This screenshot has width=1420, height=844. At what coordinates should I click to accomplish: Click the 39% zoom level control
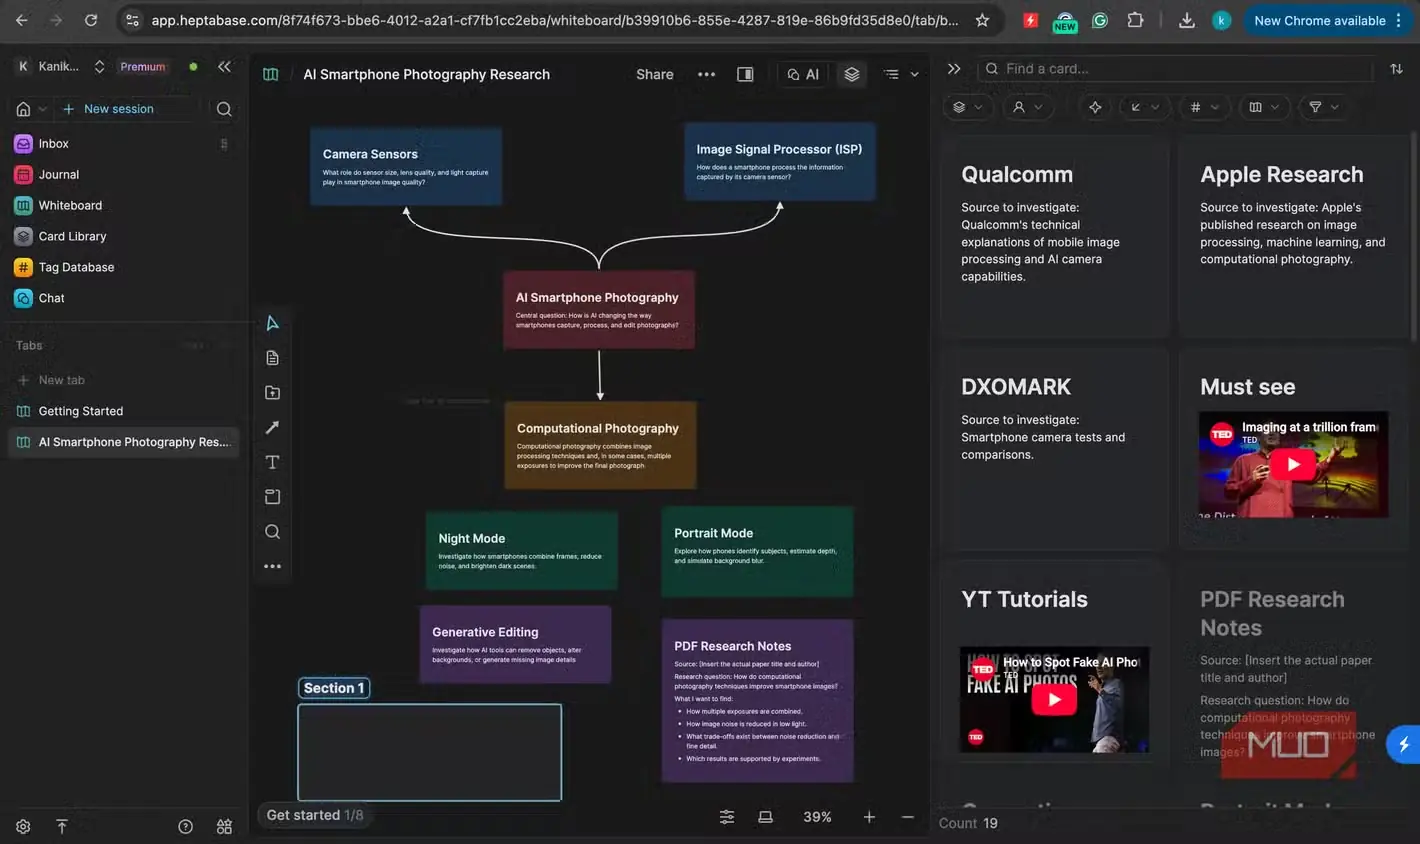pos(817,817)
